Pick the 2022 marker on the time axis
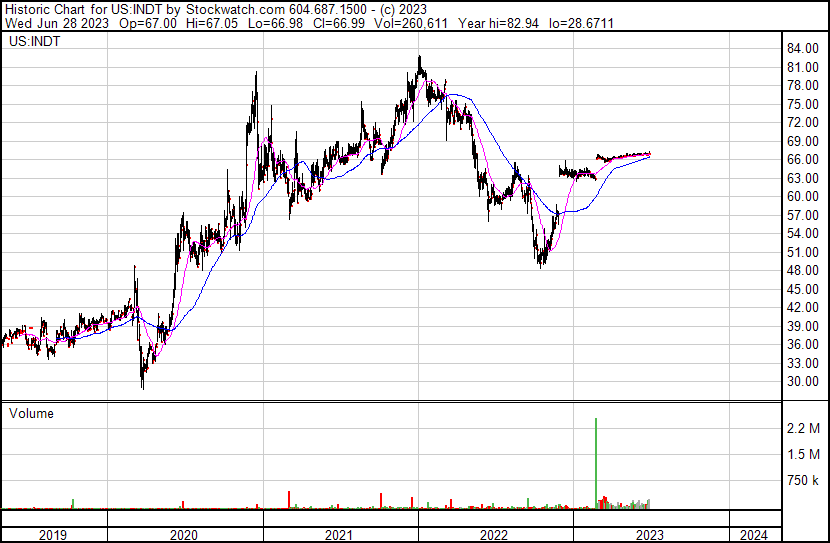 click(495, 535)
